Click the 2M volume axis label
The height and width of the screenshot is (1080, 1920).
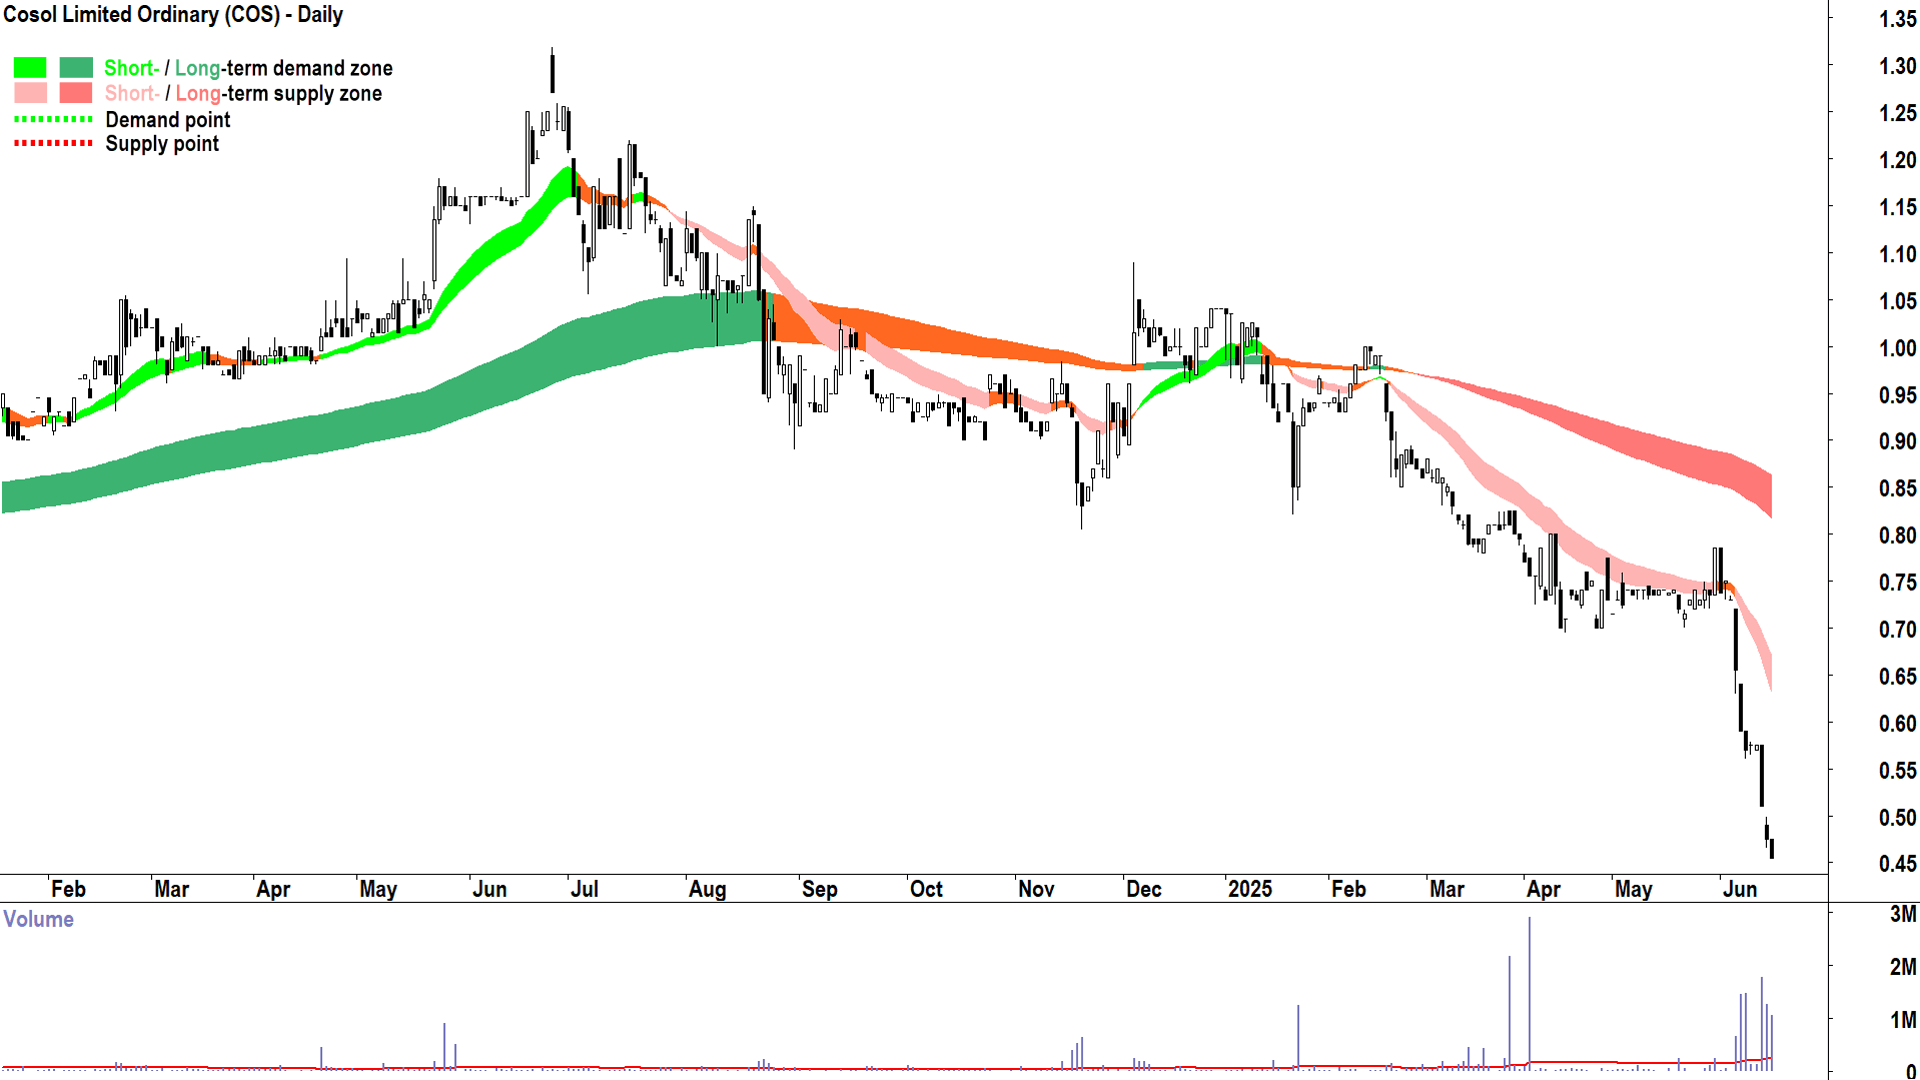1903,967
